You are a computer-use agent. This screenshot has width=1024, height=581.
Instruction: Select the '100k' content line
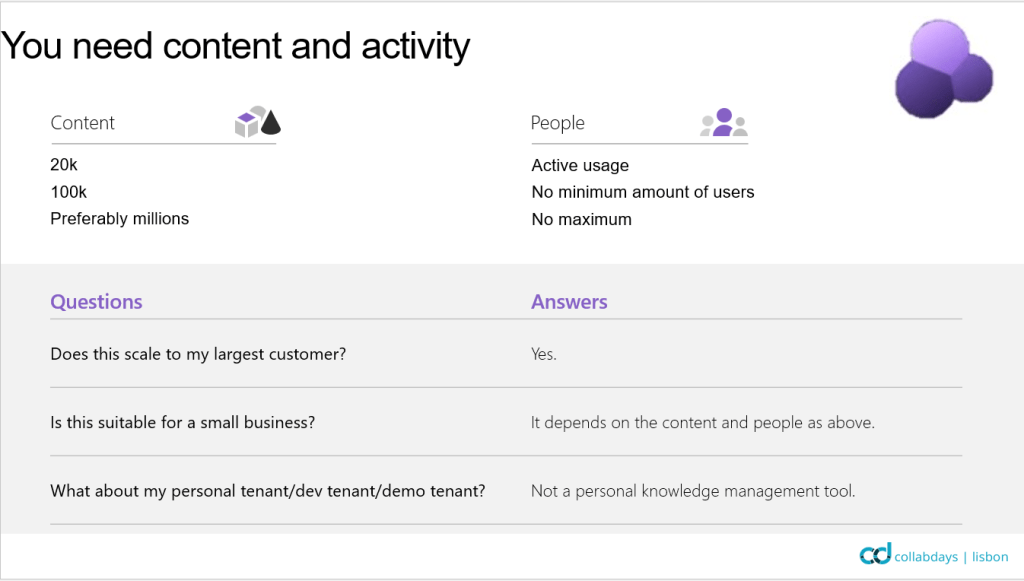[69, 192]
